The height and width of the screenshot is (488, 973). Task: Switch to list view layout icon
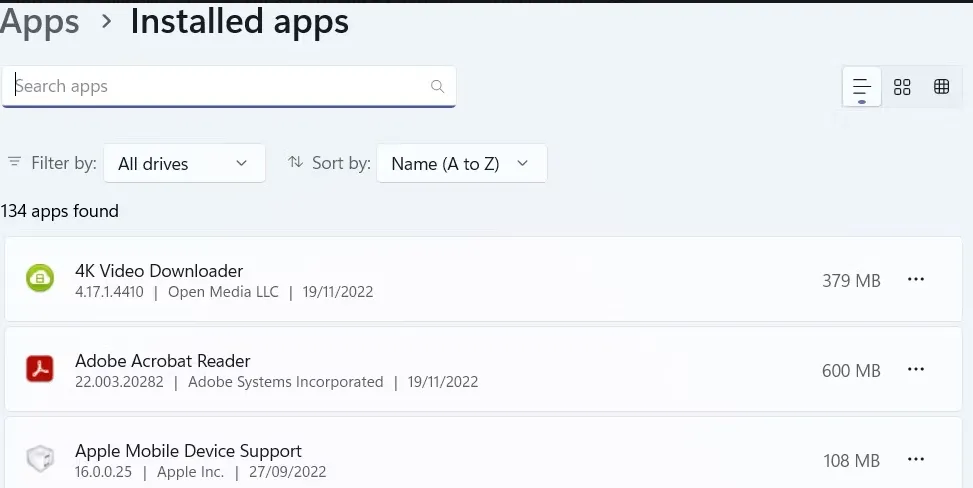coord(861,86)
